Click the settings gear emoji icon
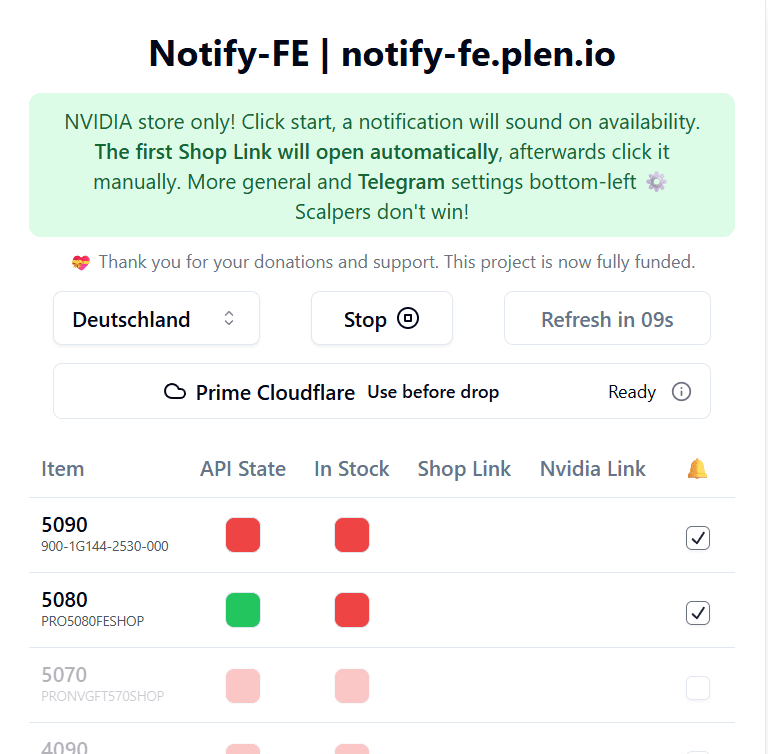The width and height of the screenshot is (768, 754). [x=656, y=182]
